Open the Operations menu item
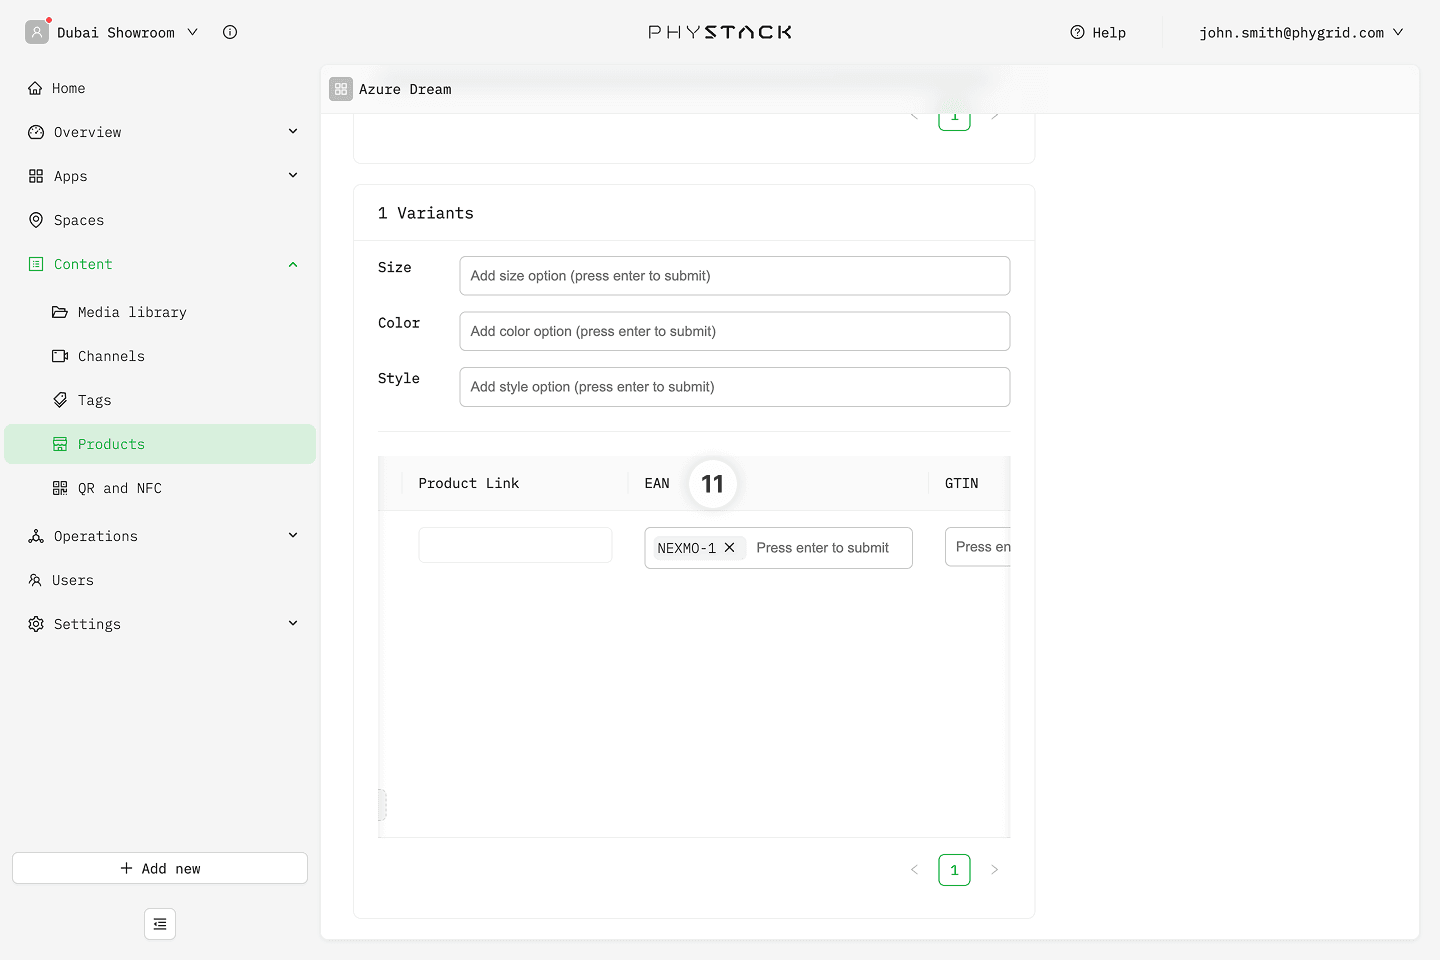The width and height of the screenshot is (1440, 960). click(x=160, y=536)
